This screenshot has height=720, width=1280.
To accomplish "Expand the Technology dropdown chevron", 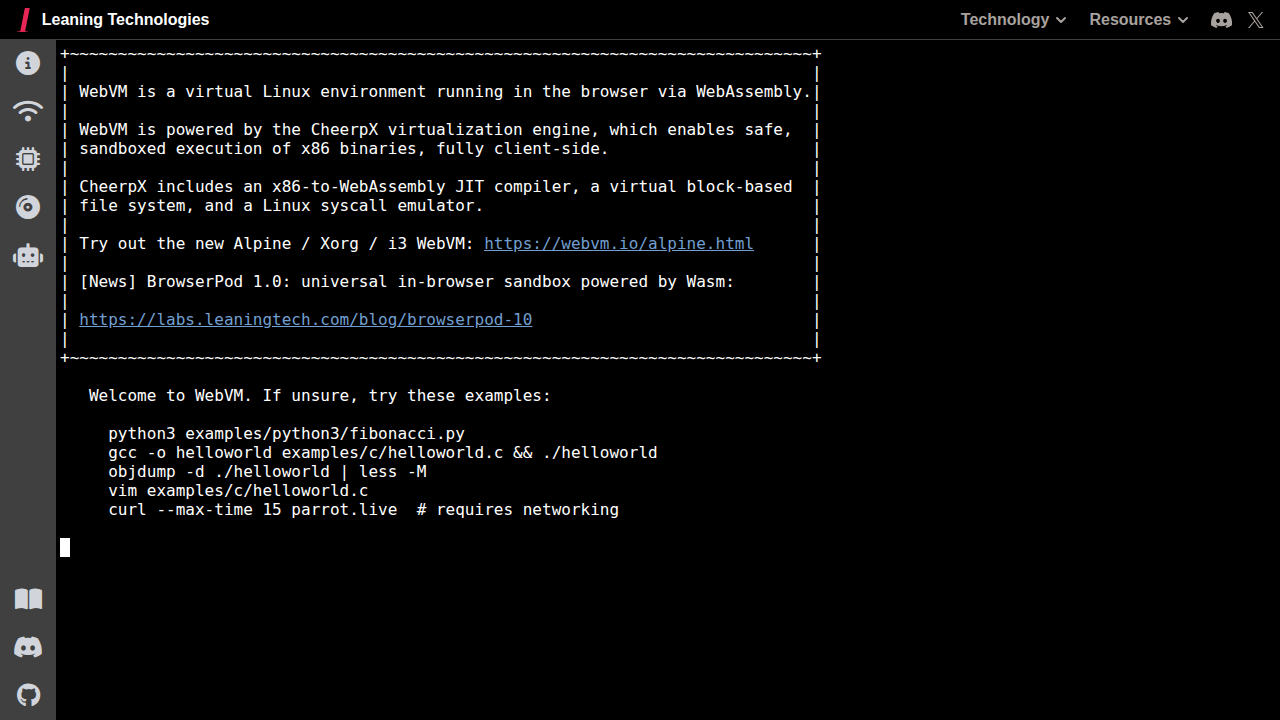I will (x=1060, y=20).
